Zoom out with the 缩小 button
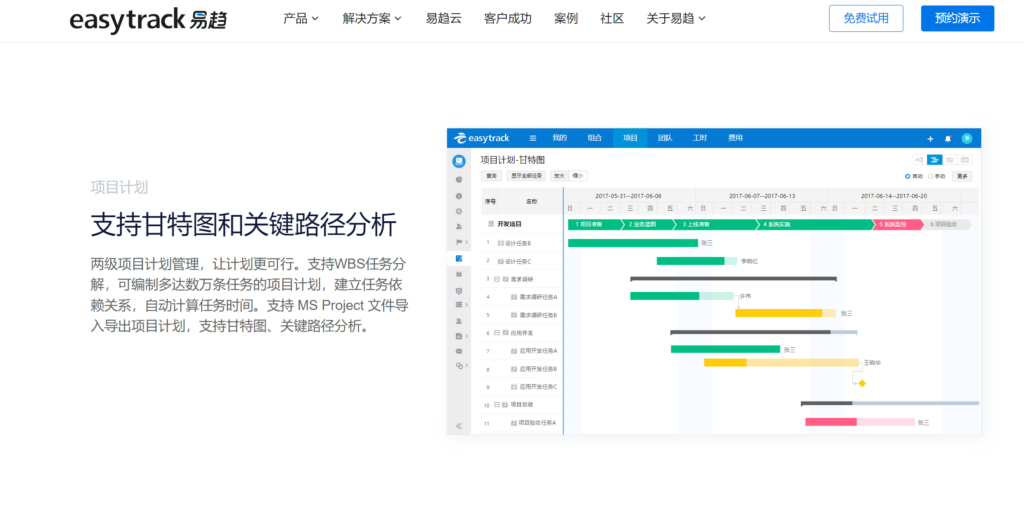This screenshot has height=508, width=1024. point(578,176)
